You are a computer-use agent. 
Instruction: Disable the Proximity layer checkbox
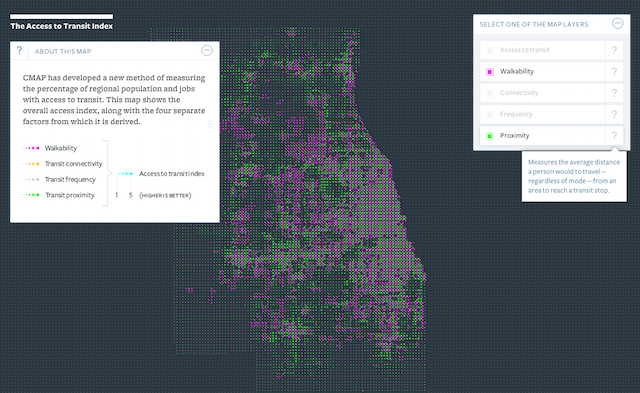pos(490,136)
